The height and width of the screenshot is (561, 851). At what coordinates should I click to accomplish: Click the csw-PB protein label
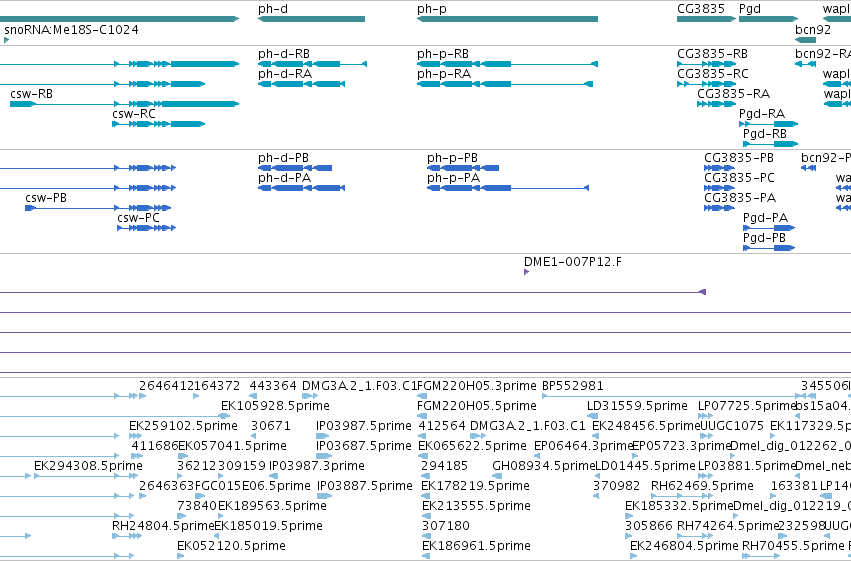pos(46,198)
